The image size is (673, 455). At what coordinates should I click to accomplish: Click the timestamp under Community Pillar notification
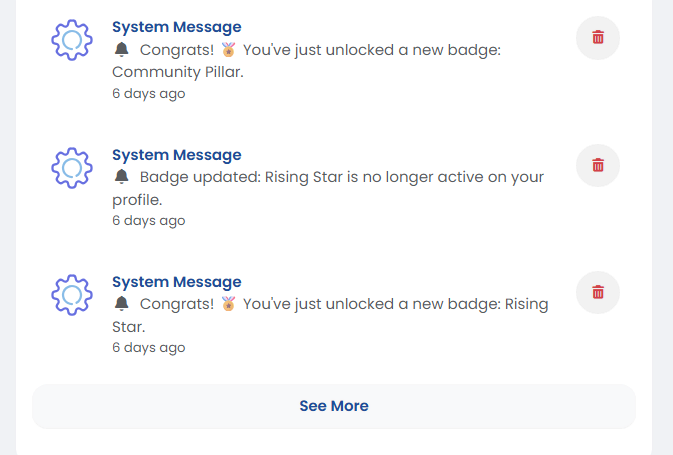[148, 93]
